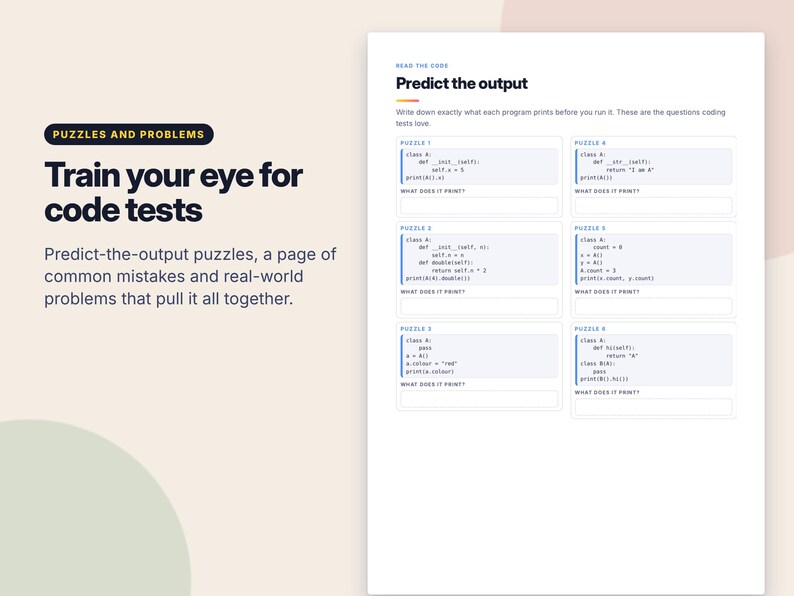Image resolution: width=794 pixels, height=596 pixels.
Task: Click 'A.count = 3' line in Puzzle 5
Action: click(x=598, y=271)
